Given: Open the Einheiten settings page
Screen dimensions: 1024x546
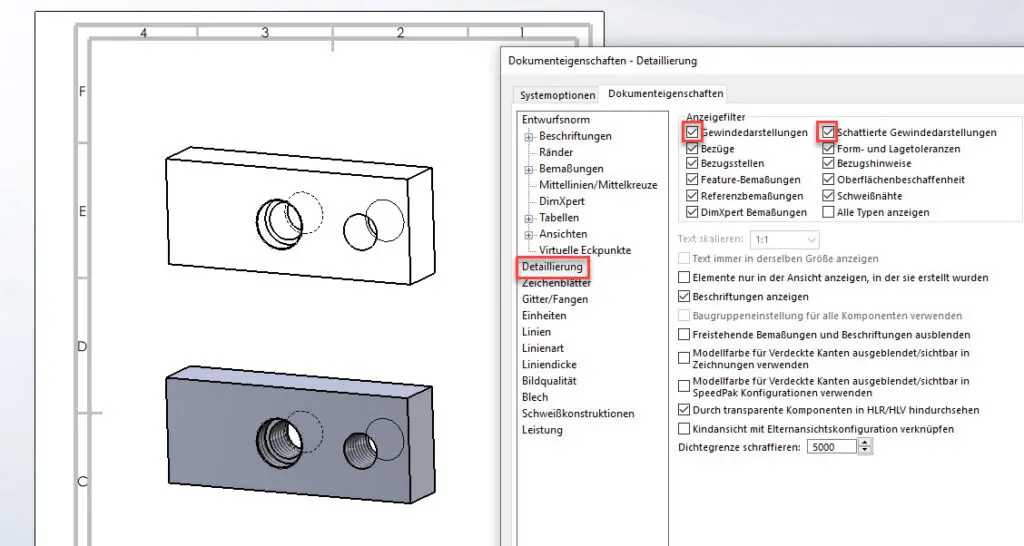Looking at the screenshot, I should 544,316.
